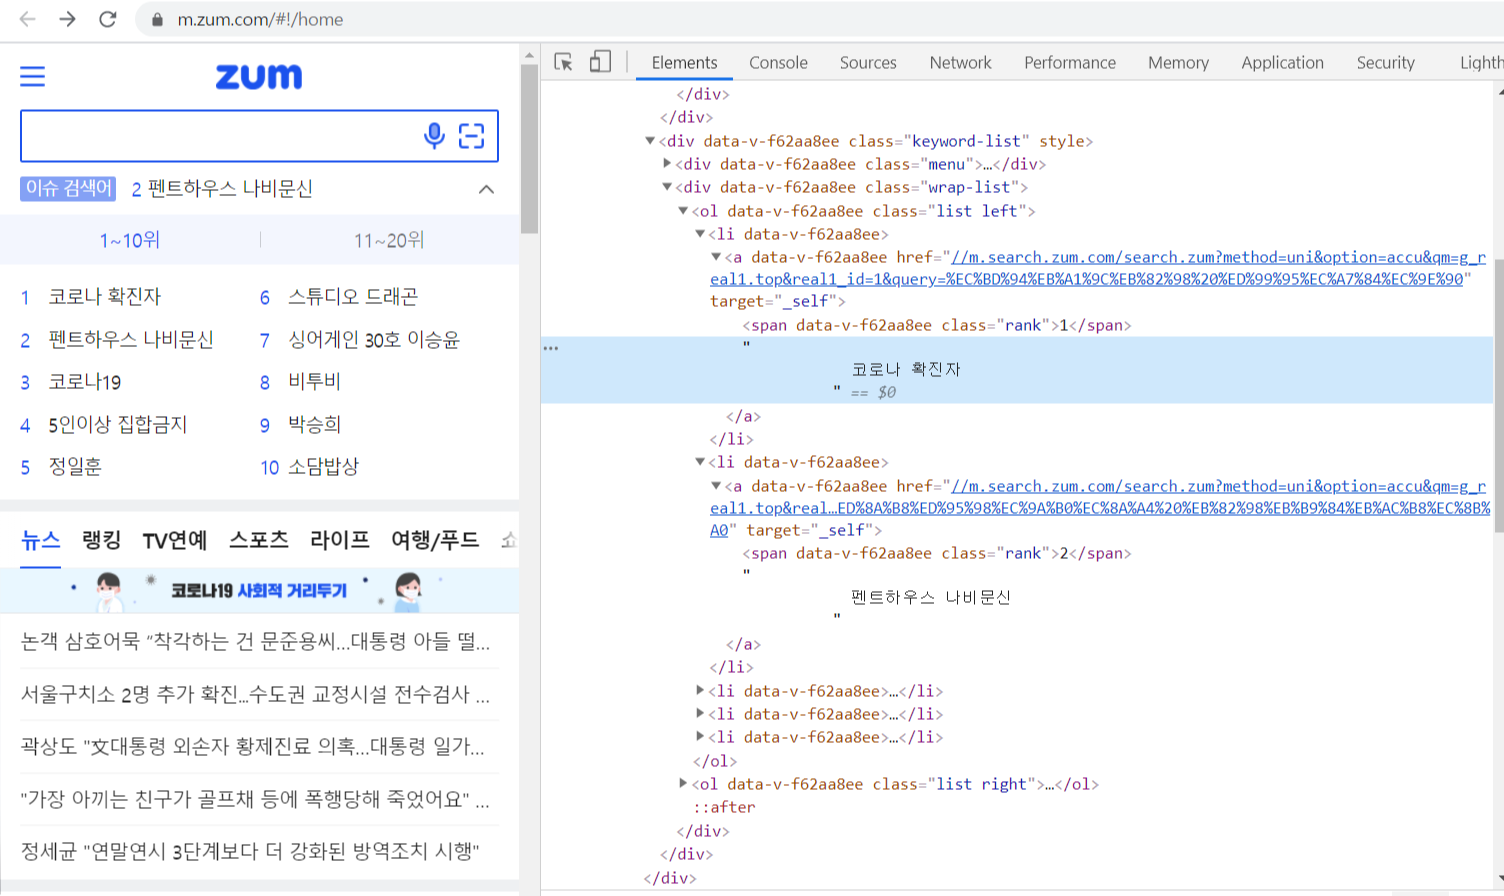Collapse the keyword-list div node
Viewport: 1504px width, 896px height.
(x=650, y=141)
